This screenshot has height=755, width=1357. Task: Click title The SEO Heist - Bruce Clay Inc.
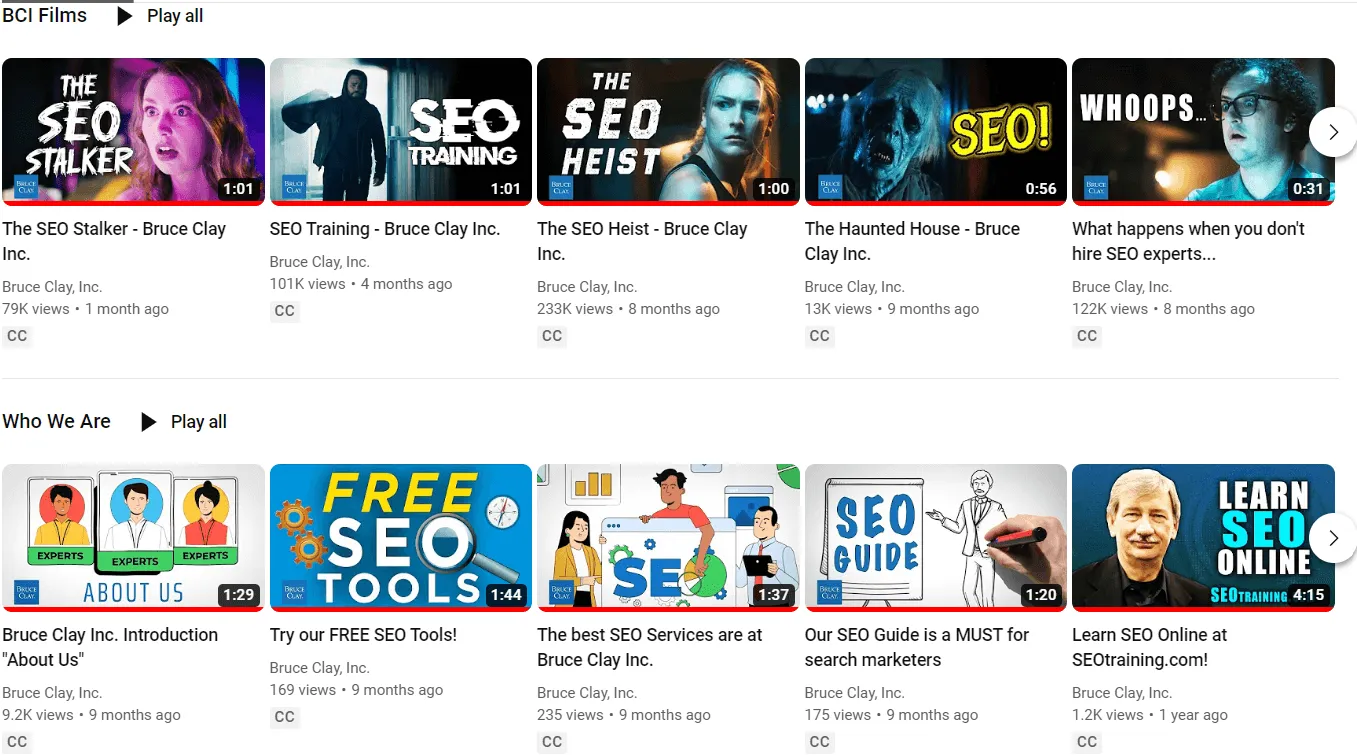642,241
